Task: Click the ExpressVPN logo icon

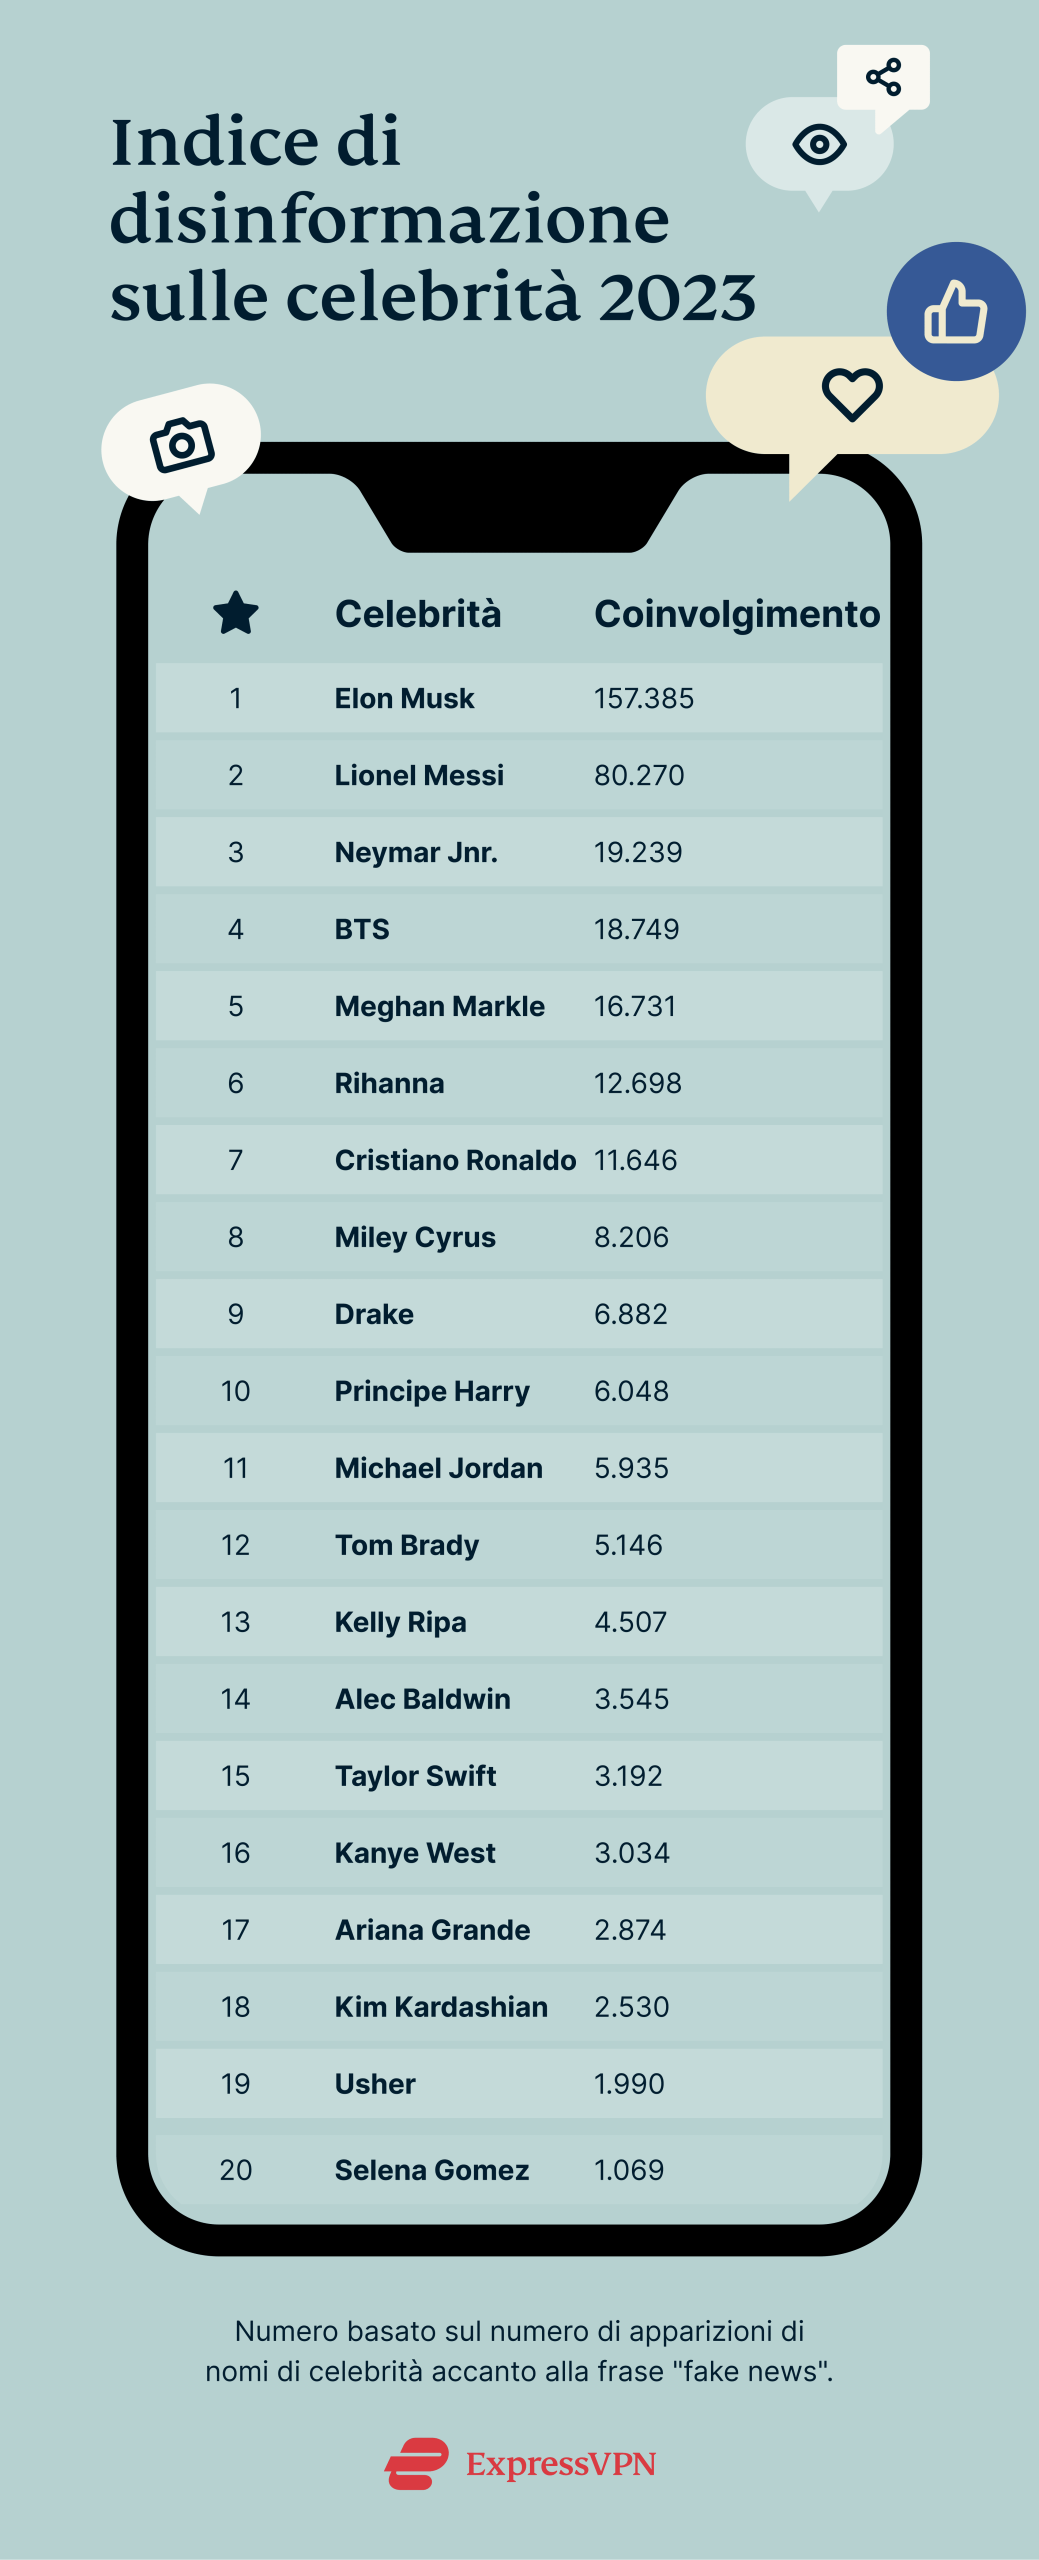Action: (417, 2463)
